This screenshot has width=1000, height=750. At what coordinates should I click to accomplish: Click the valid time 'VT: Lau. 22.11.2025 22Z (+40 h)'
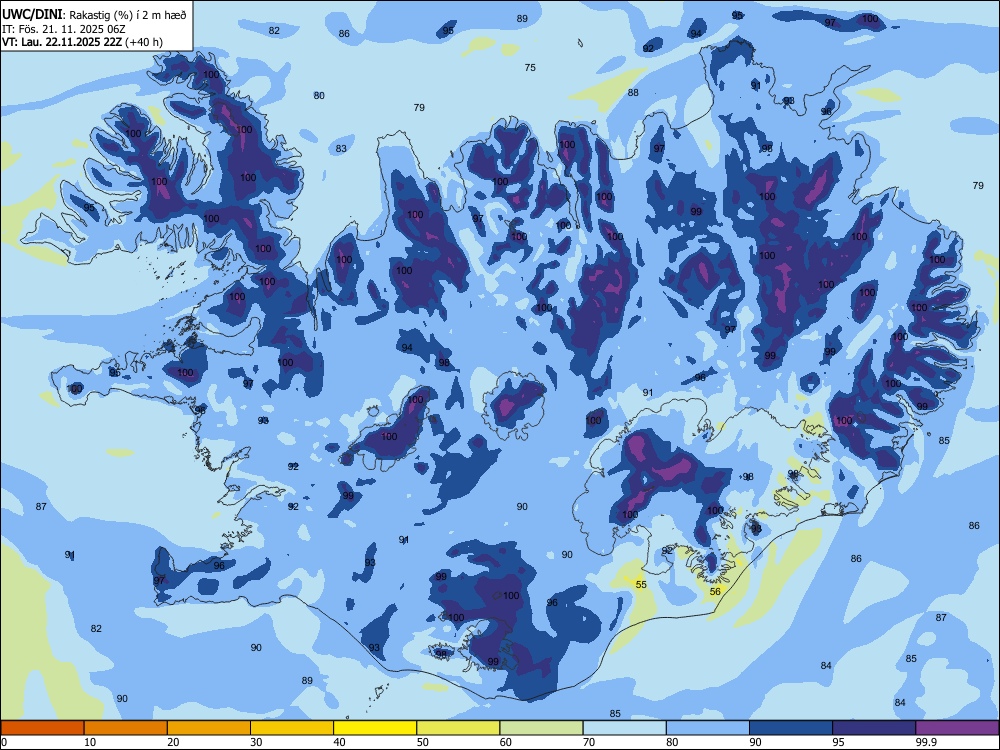(82, 42)
